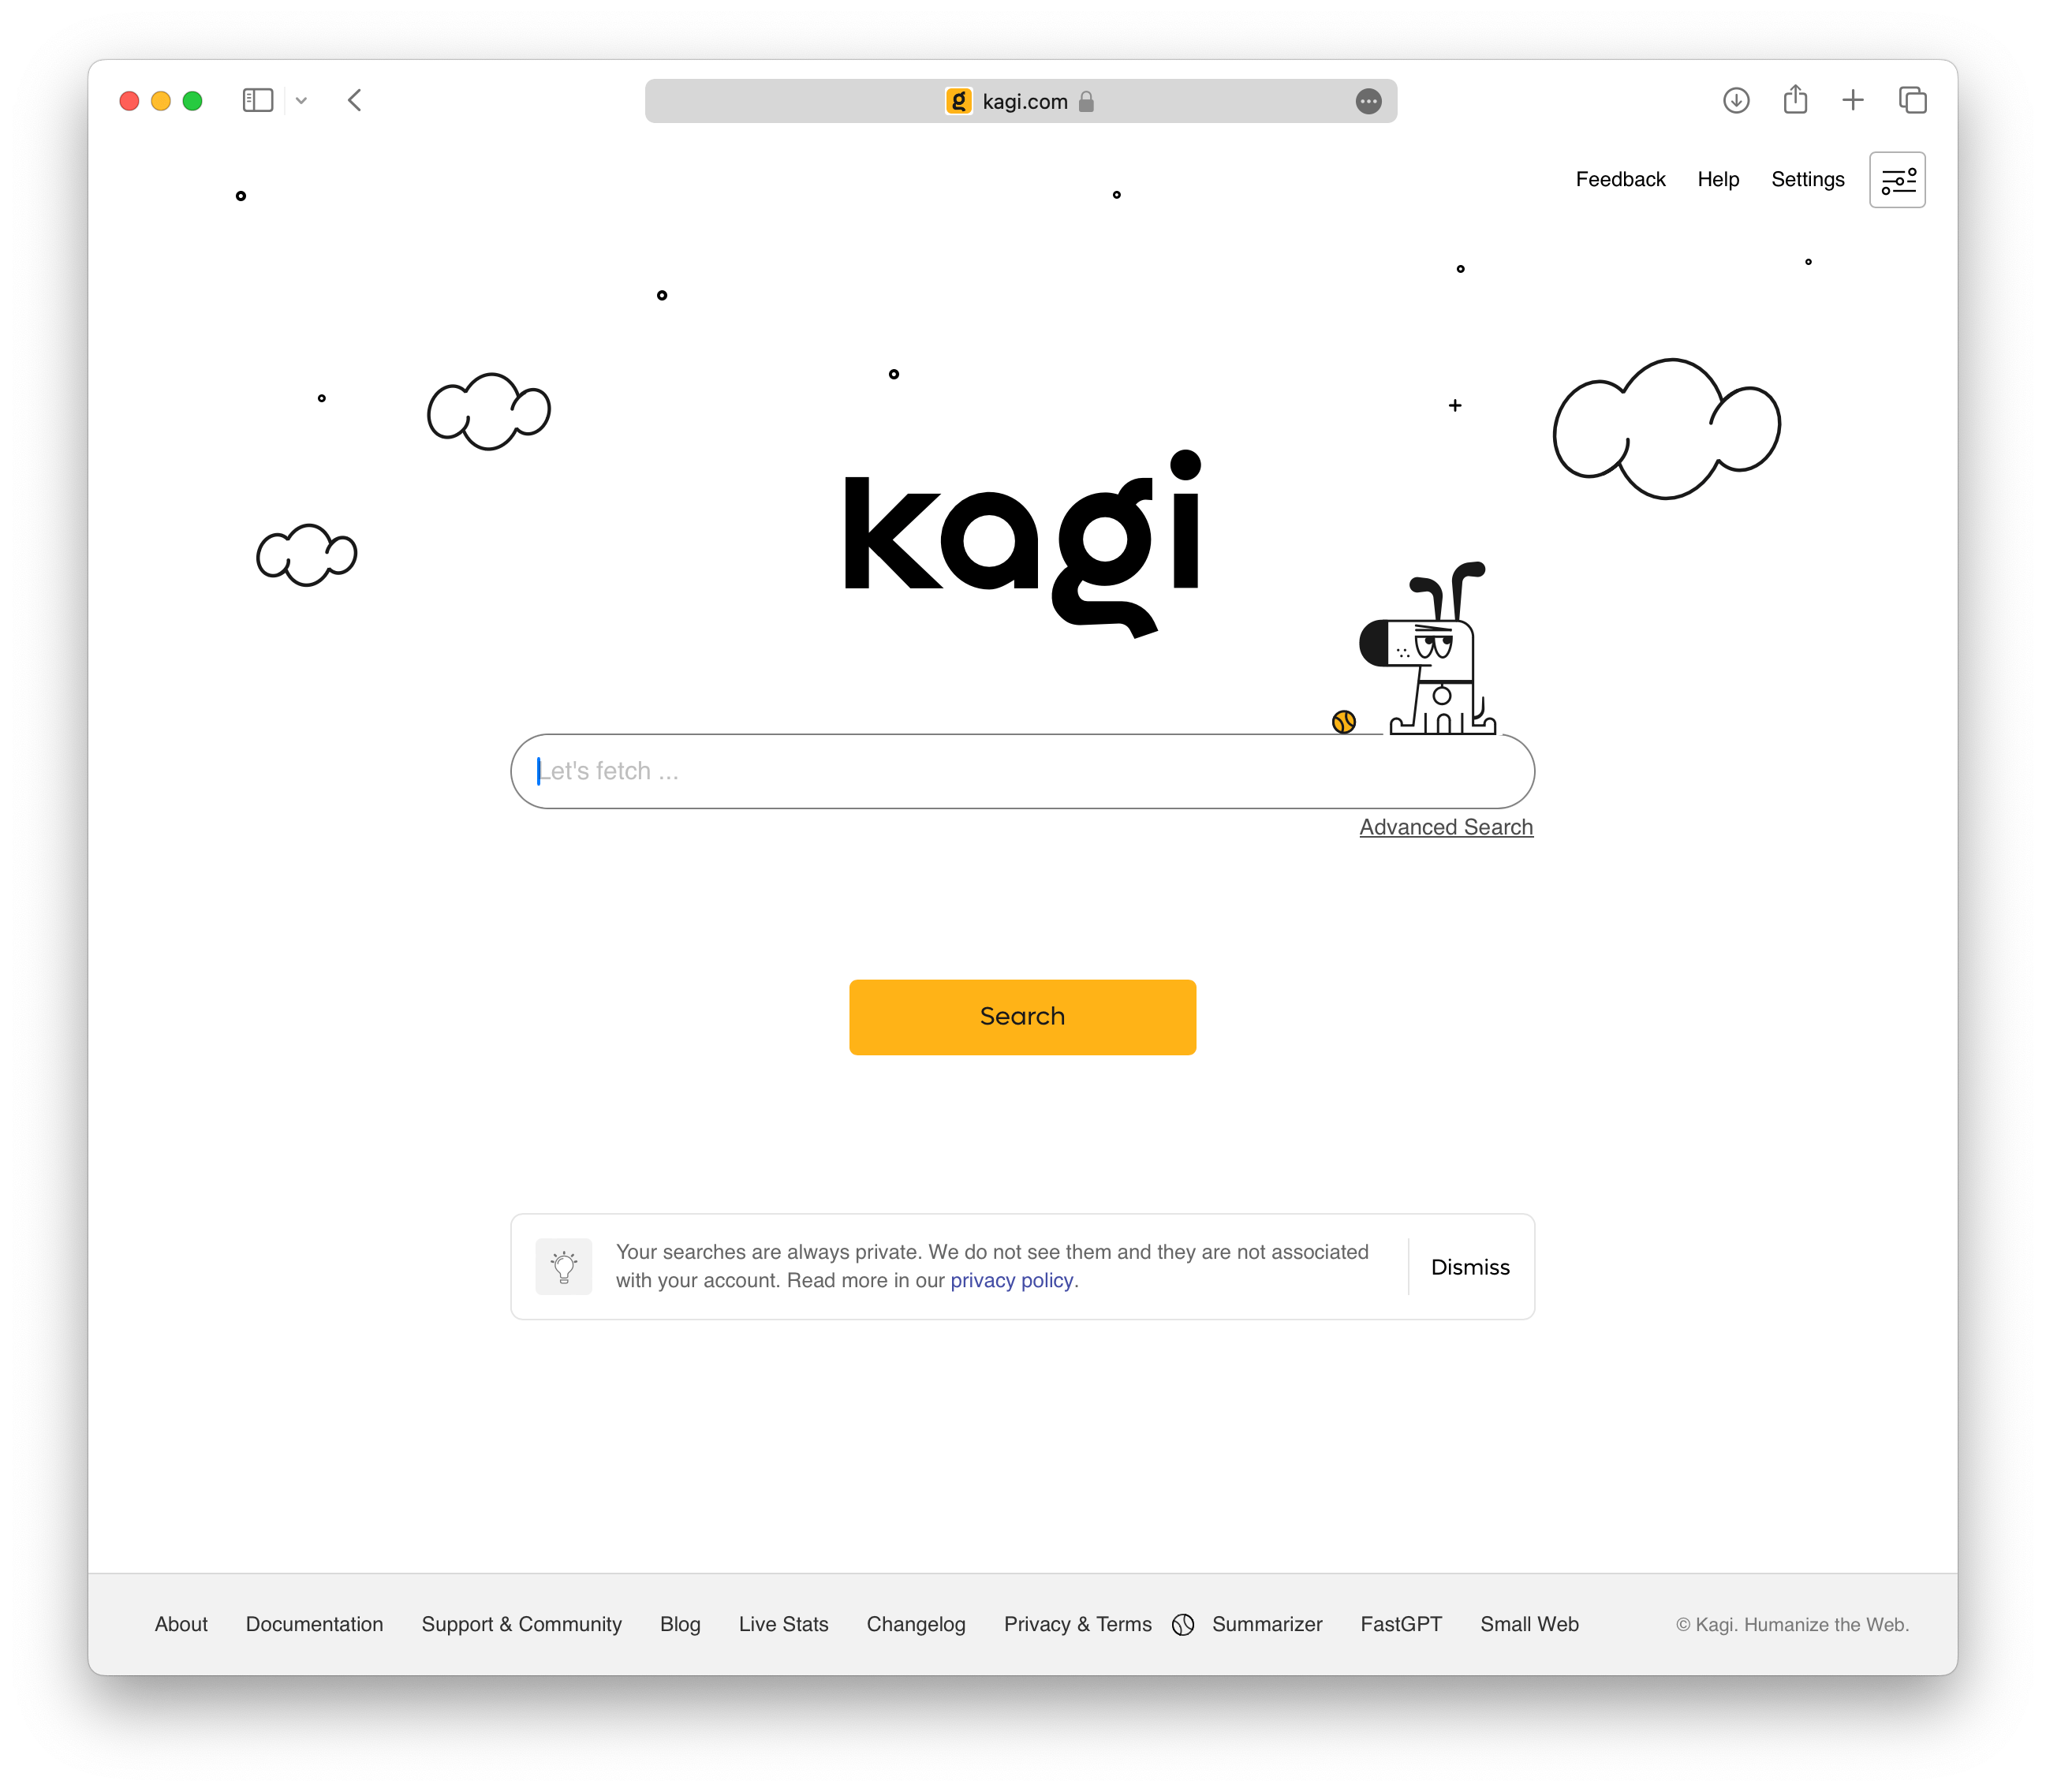
Task: Open the Feedback link
Action: 1620,179
